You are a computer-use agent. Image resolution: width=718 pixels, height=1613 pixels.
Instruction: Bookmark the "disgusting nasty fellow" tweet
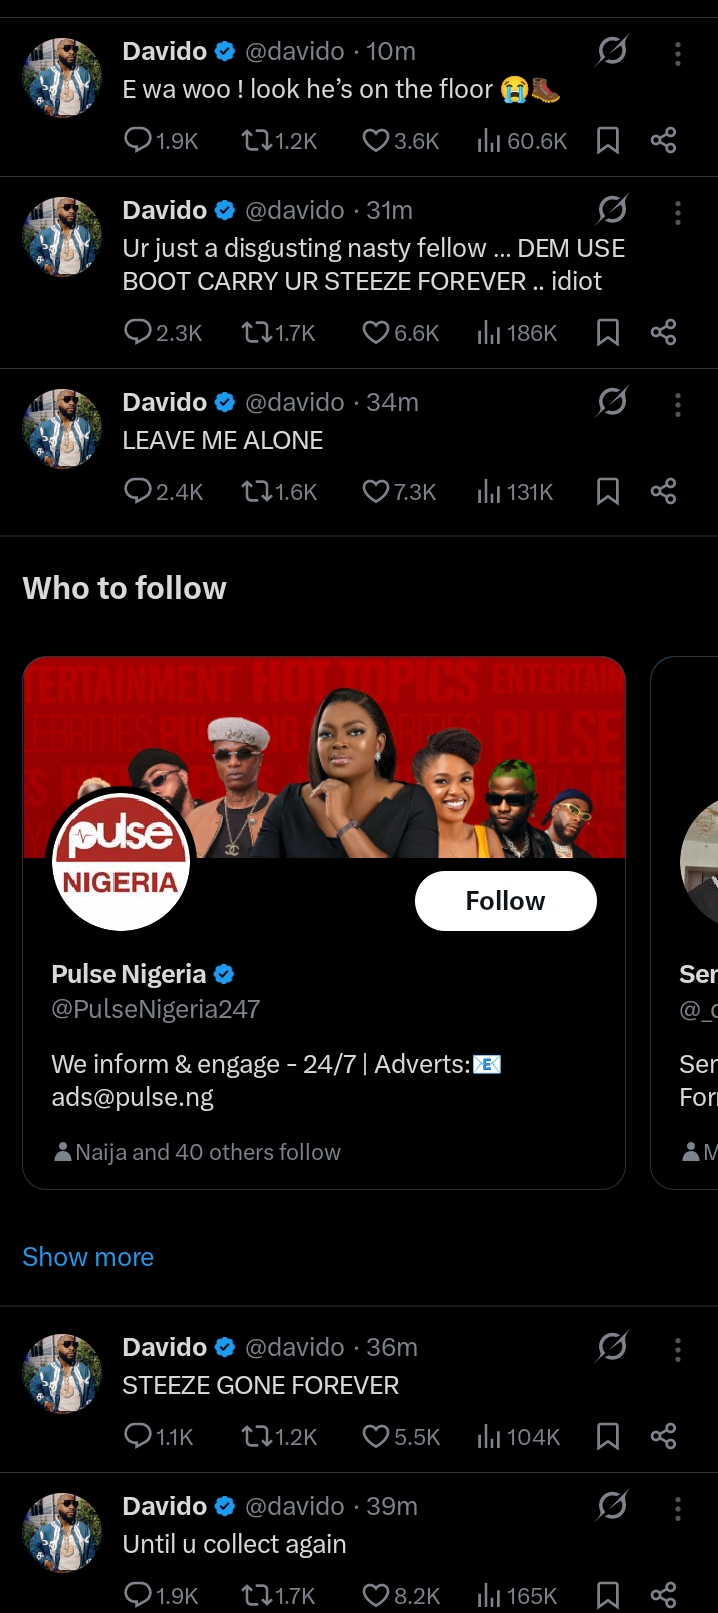click(x=607, y=332)
